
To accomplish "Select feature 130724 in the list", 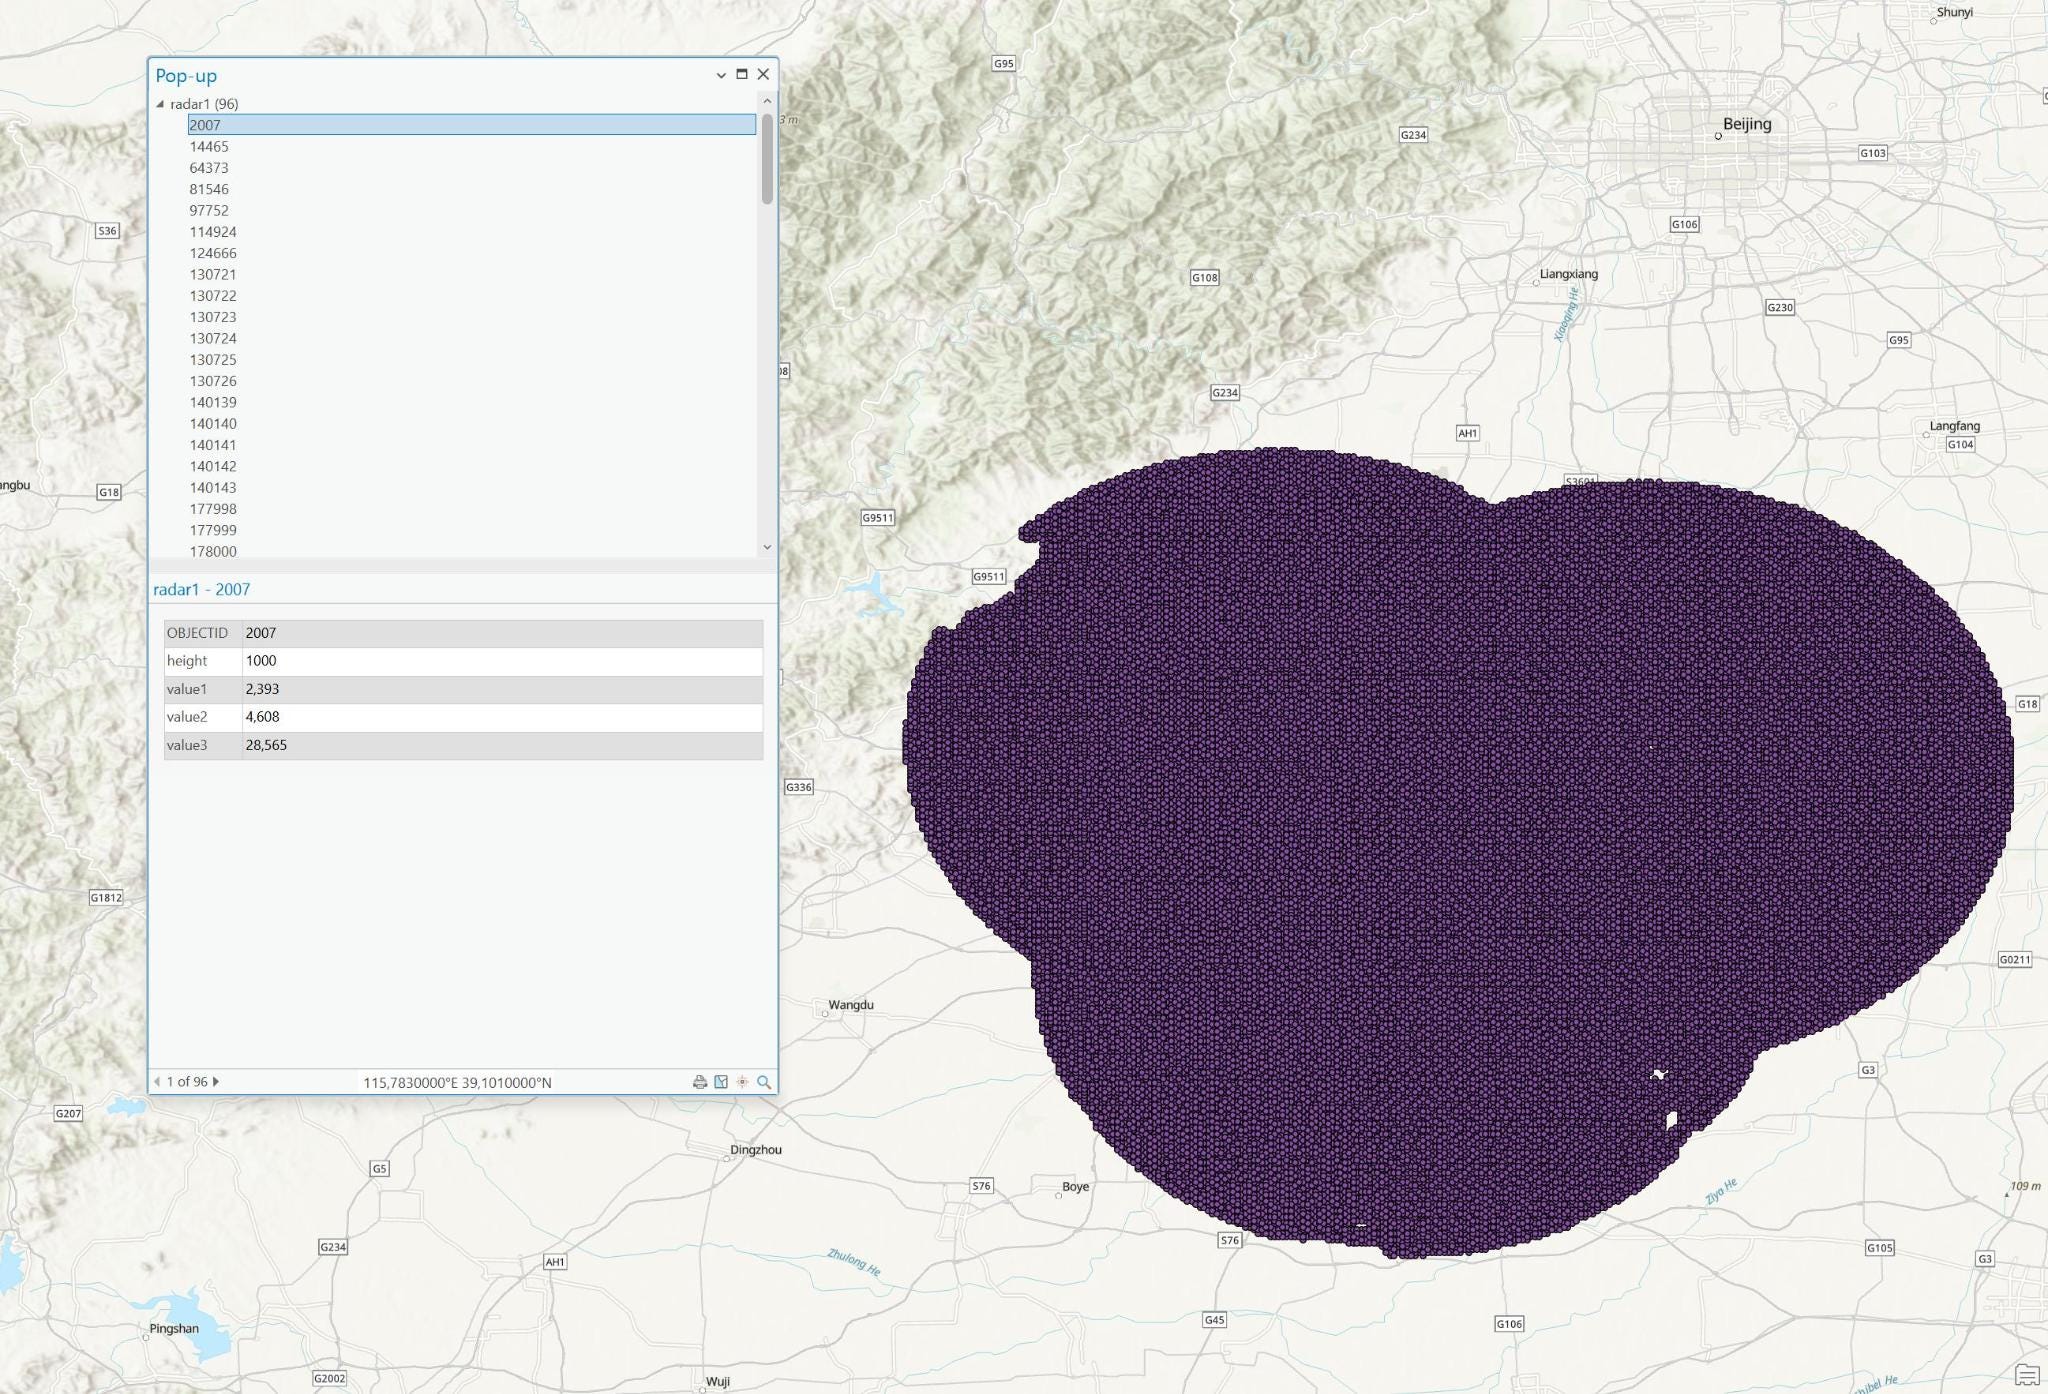I will click(x=213, y=339).
